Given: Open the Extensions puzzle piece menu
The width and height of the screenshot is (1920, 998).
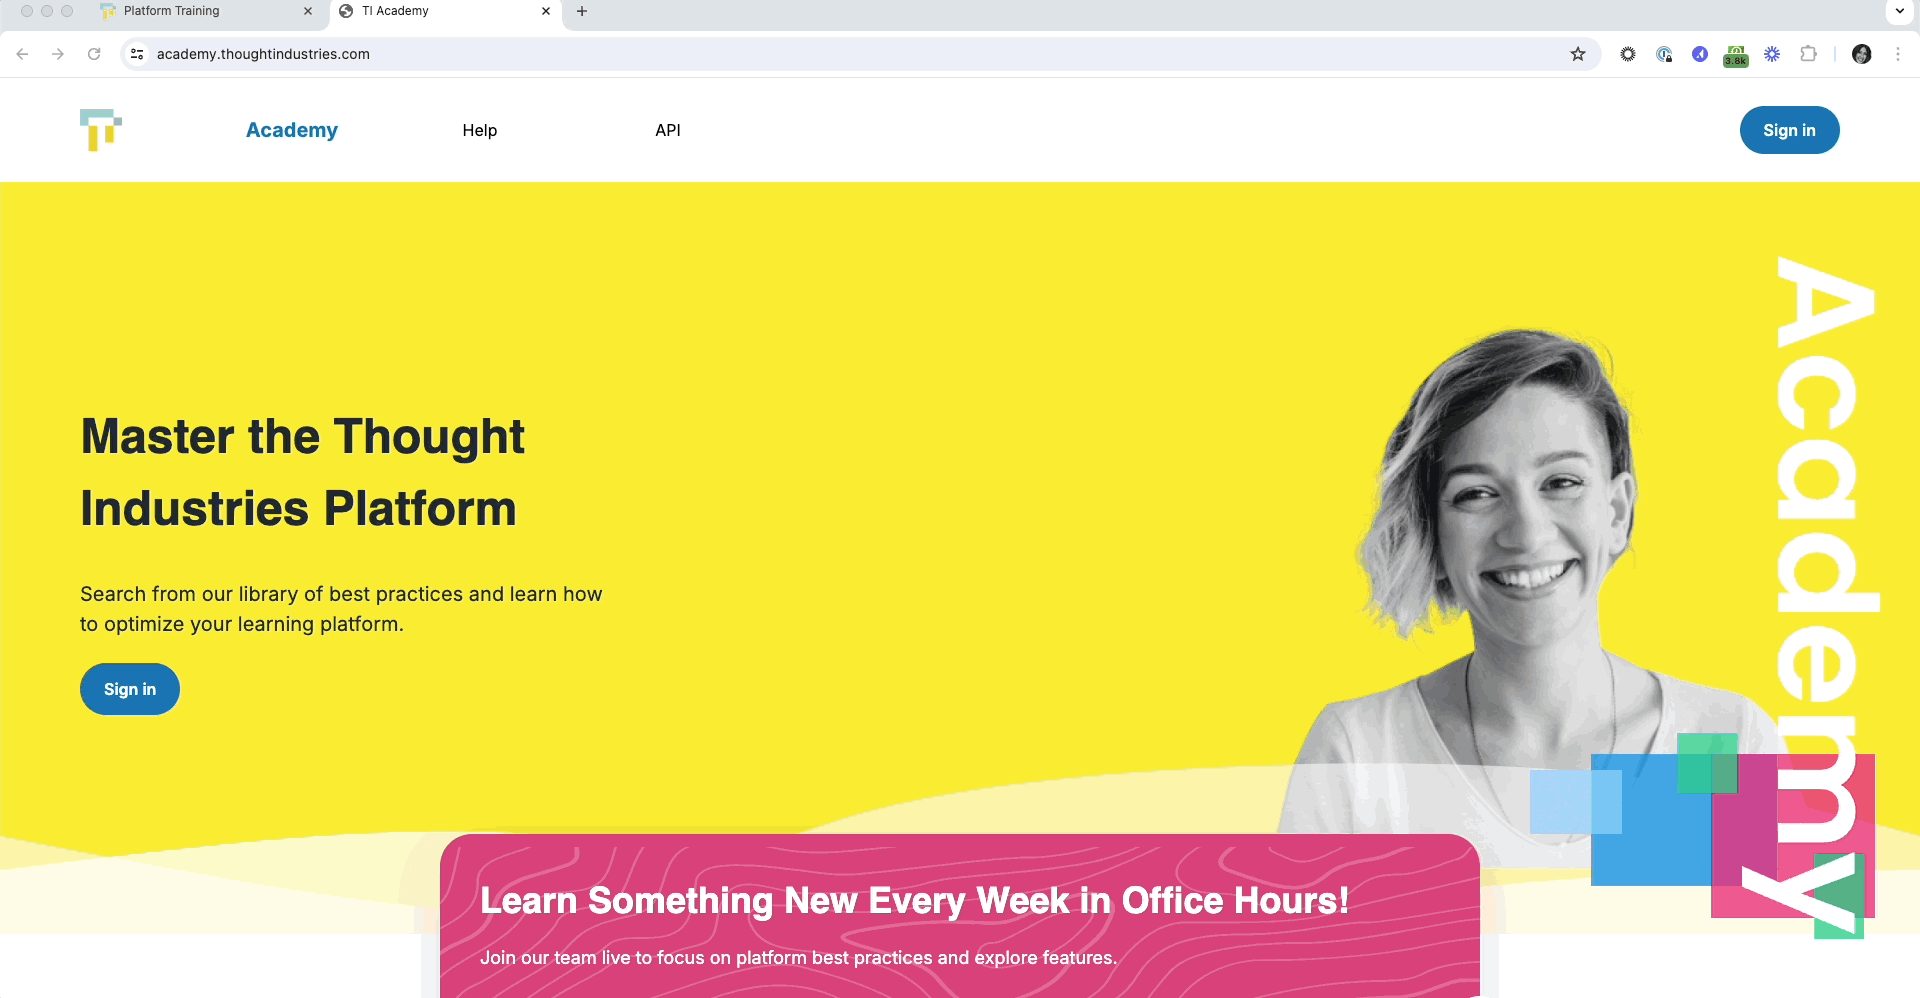Looking at the screenshot, I should (x=1808, y=54).
